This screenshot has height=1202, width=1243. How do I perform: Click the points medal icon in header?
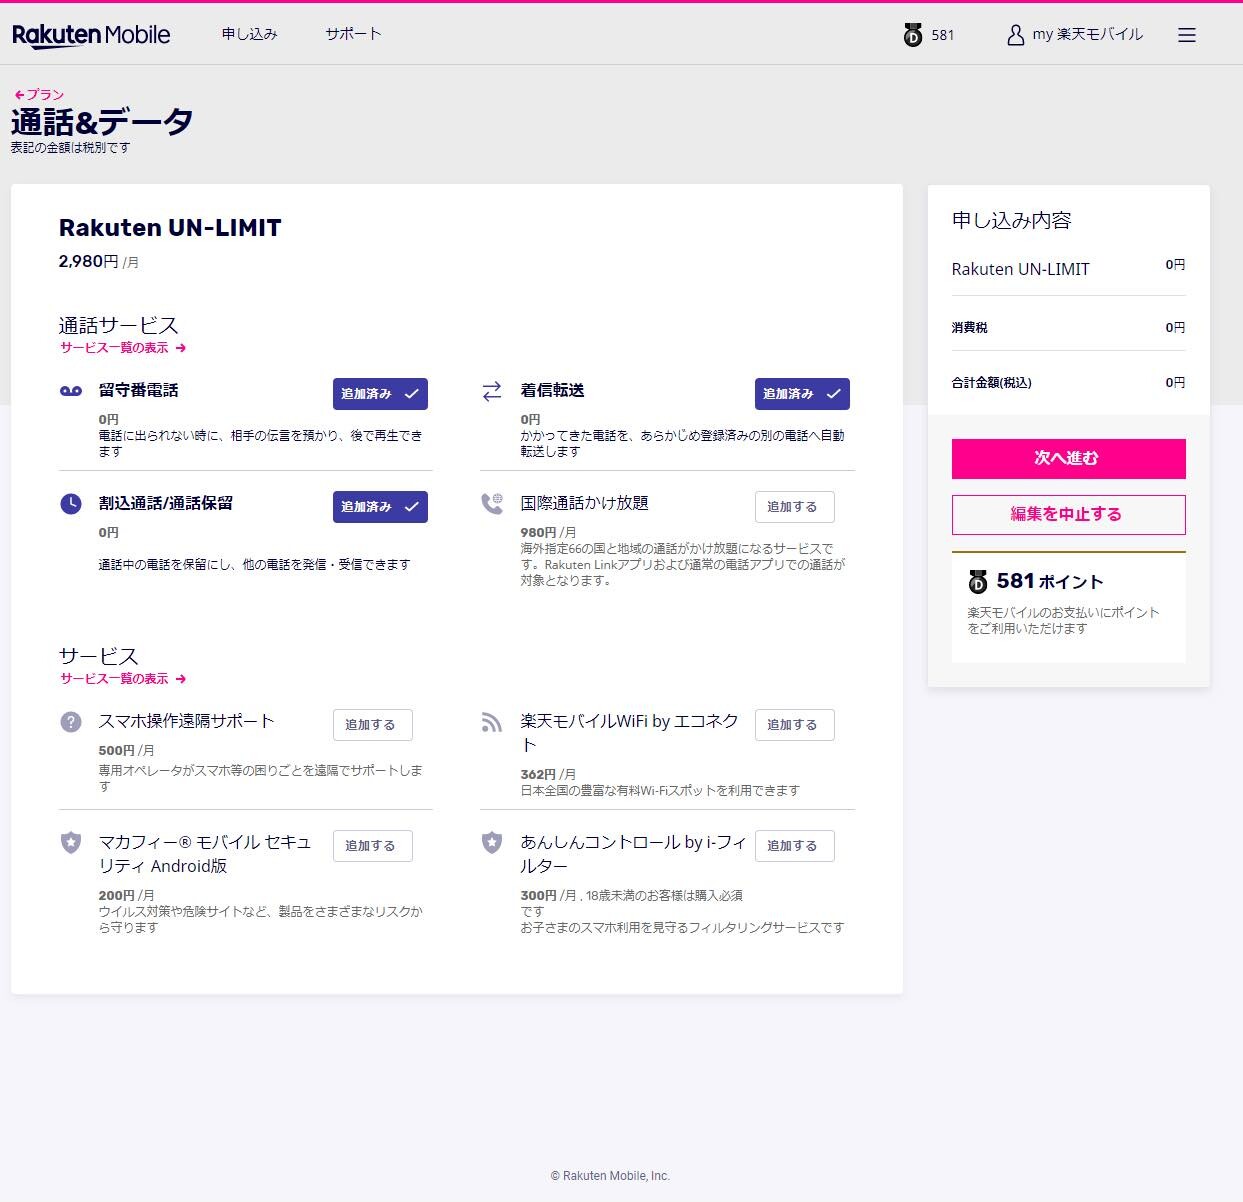point(913,35)
